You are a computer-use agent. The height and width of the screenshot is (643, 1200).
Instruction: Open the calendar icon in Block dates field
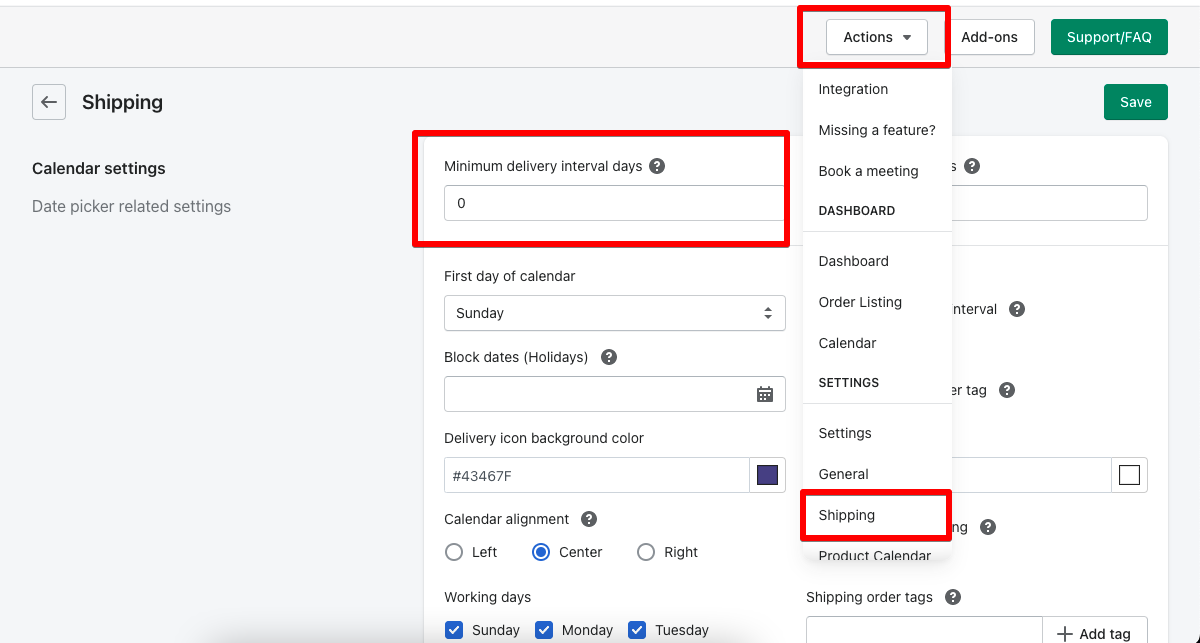click(x=765, y=394)
